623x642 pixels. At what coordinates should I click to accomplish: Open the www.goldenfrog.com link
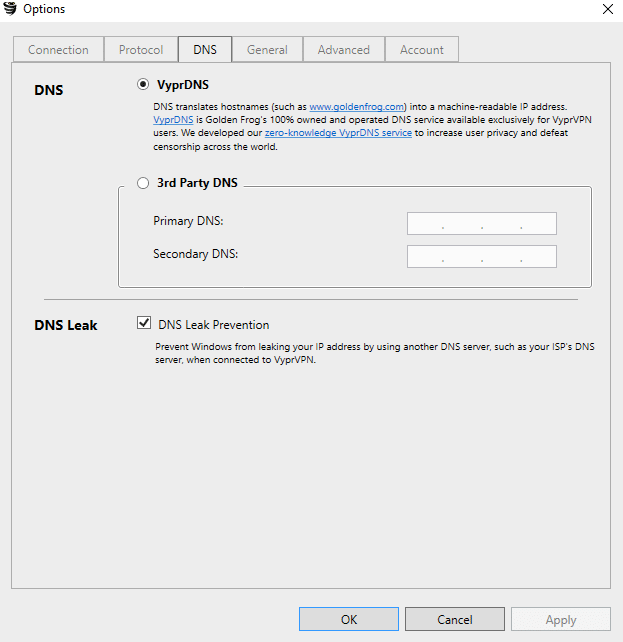coord(357,107)
